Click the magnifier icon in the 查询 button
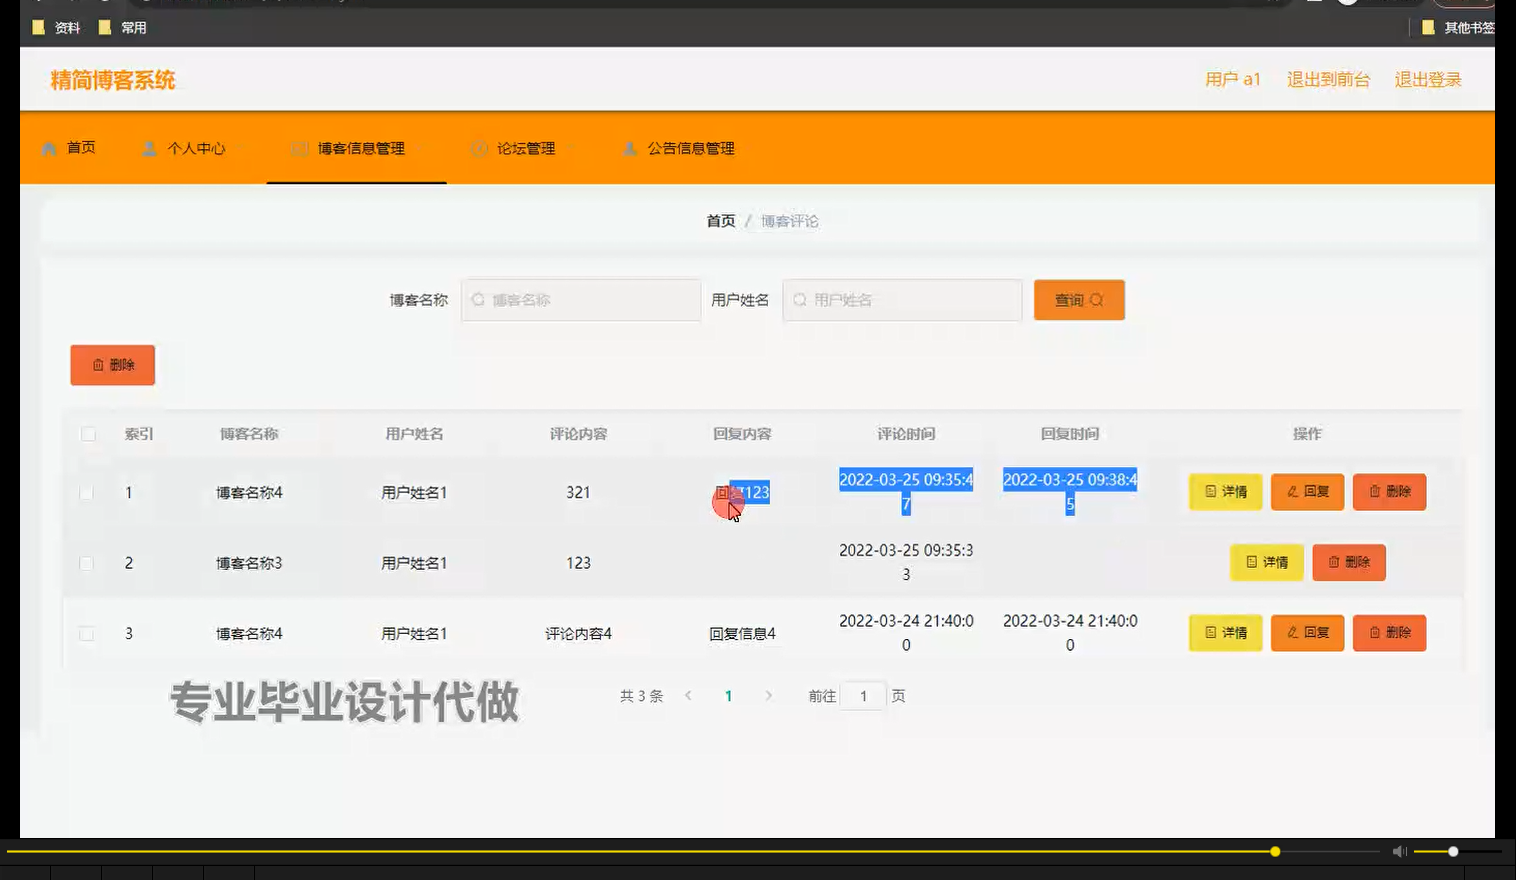The height and width of the screenshot is (880, 1516). 1098,299
